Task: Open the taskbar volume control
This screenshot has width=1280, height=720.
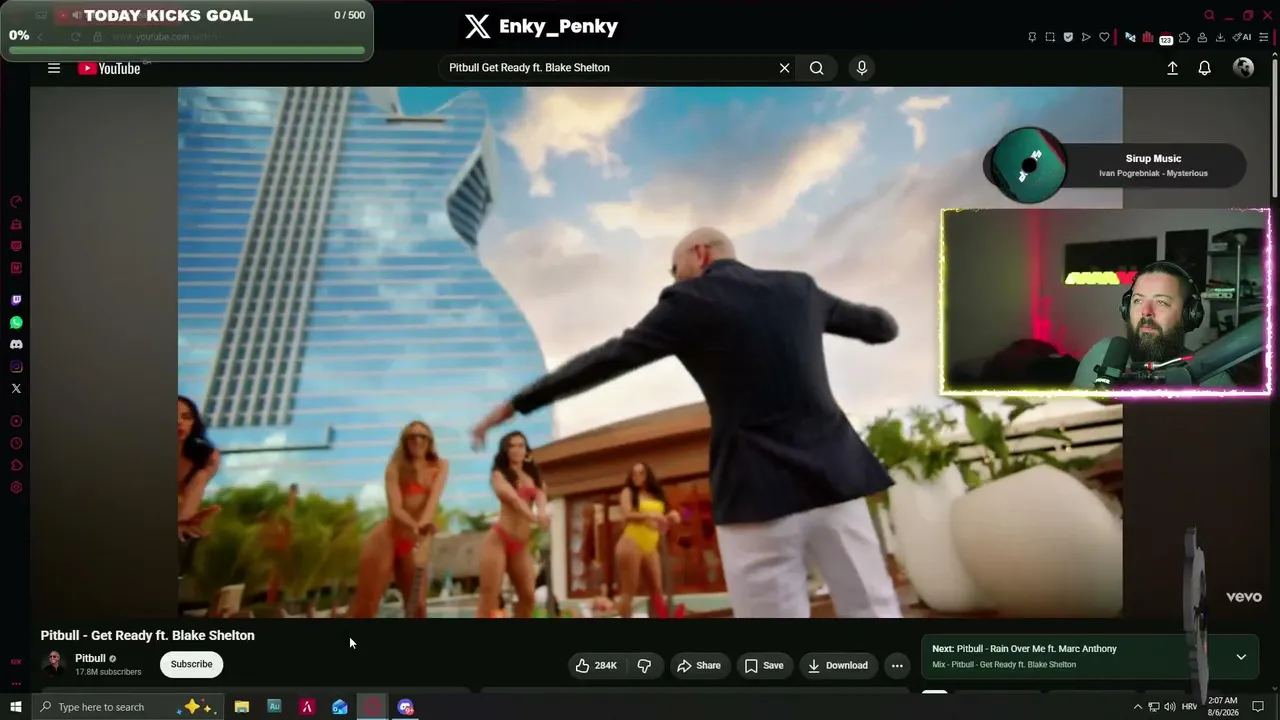Action: click(1170, 707)
